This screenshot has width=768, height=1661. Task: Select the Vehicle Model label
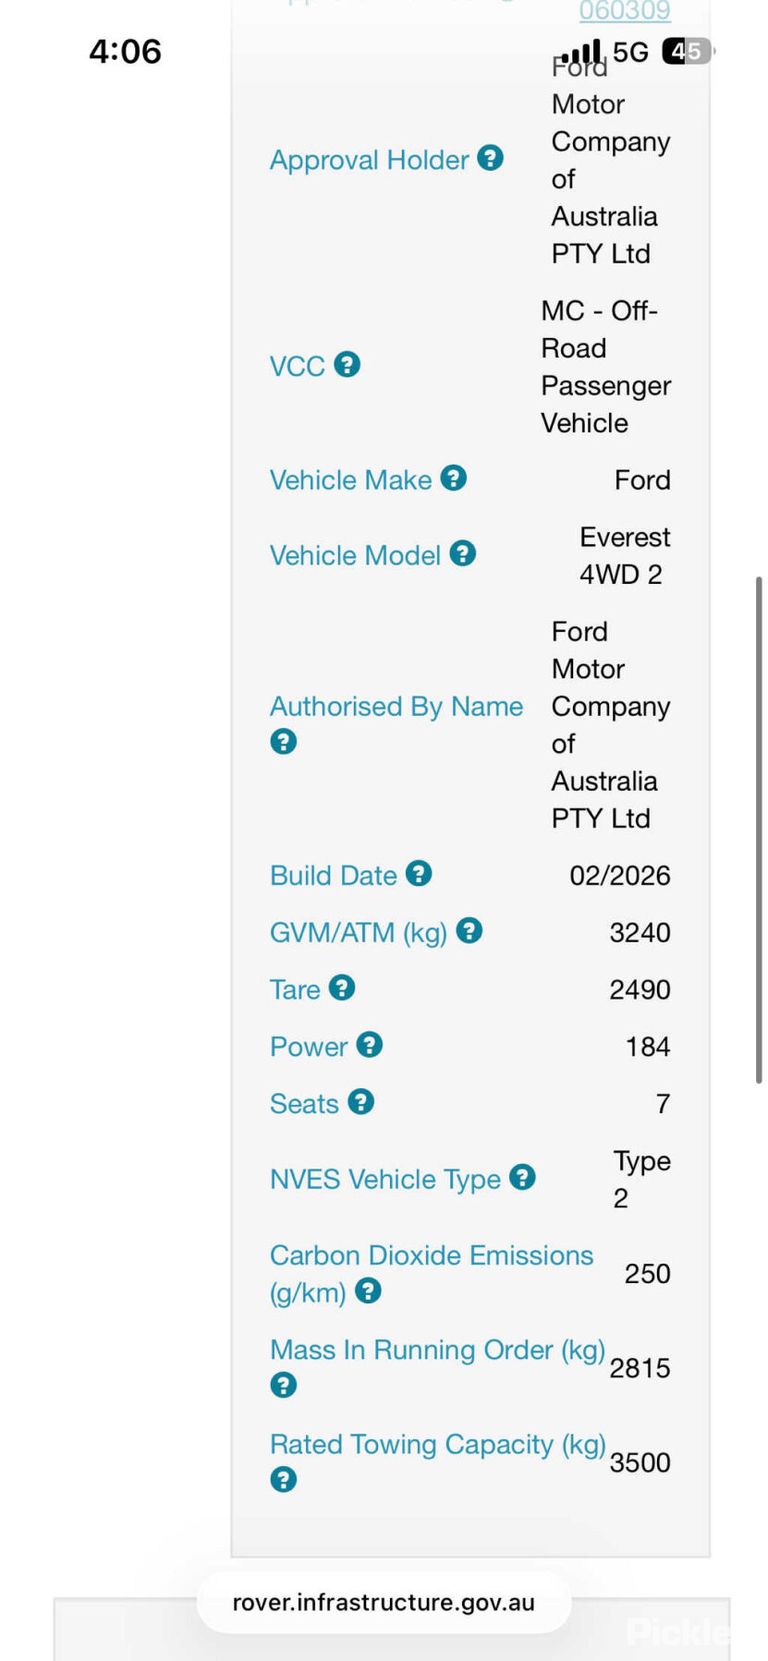coord(355,555)
